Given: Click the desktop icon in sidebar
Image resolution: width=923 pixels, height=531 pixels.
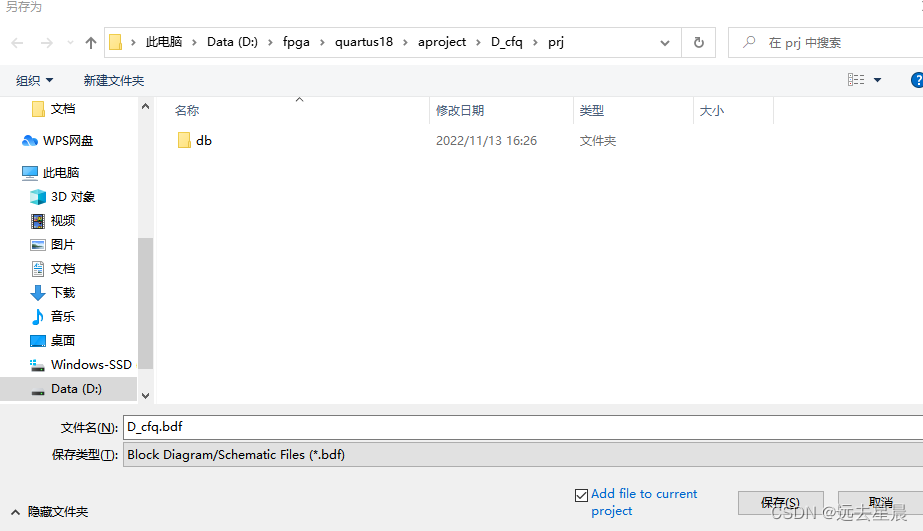Looking at the screenshot, I should coord(38,341).
